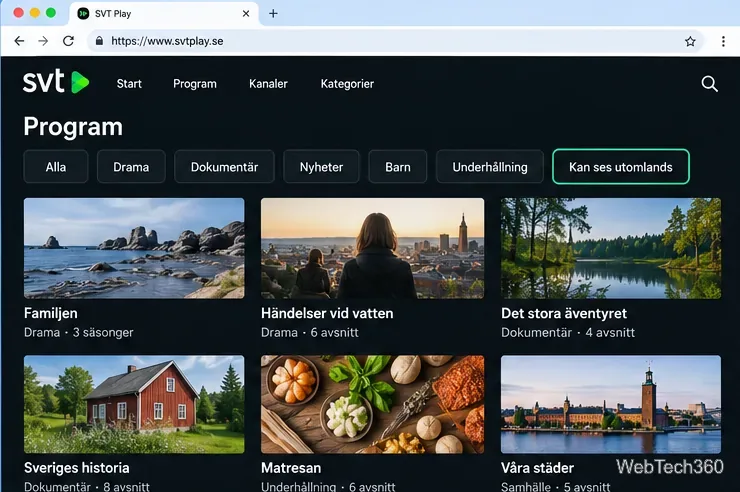Filter programs by Underhållning

490,167
